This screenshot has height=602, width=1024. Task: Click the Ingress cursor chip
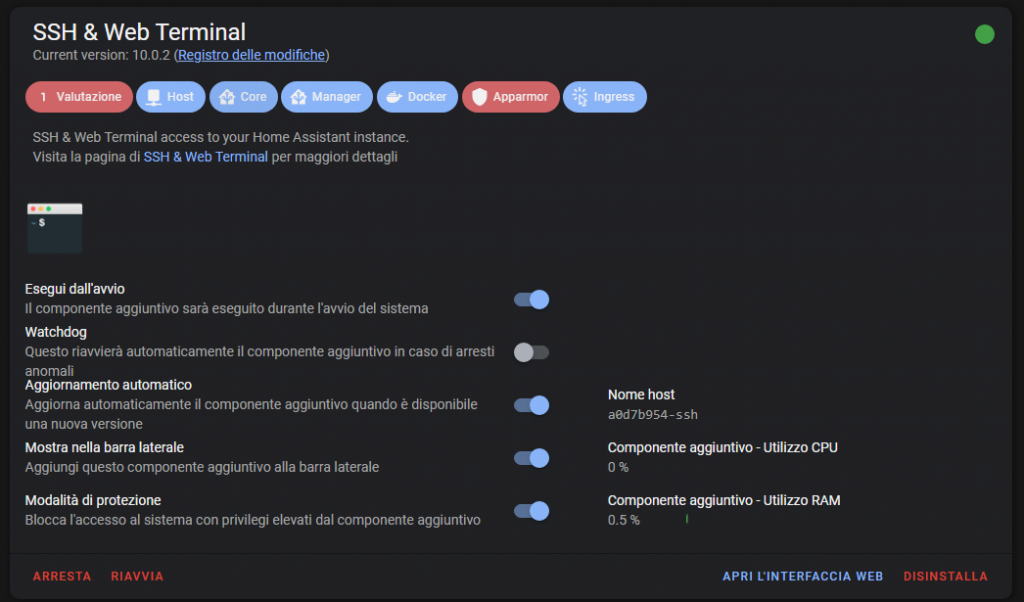[x=605, y=97]
